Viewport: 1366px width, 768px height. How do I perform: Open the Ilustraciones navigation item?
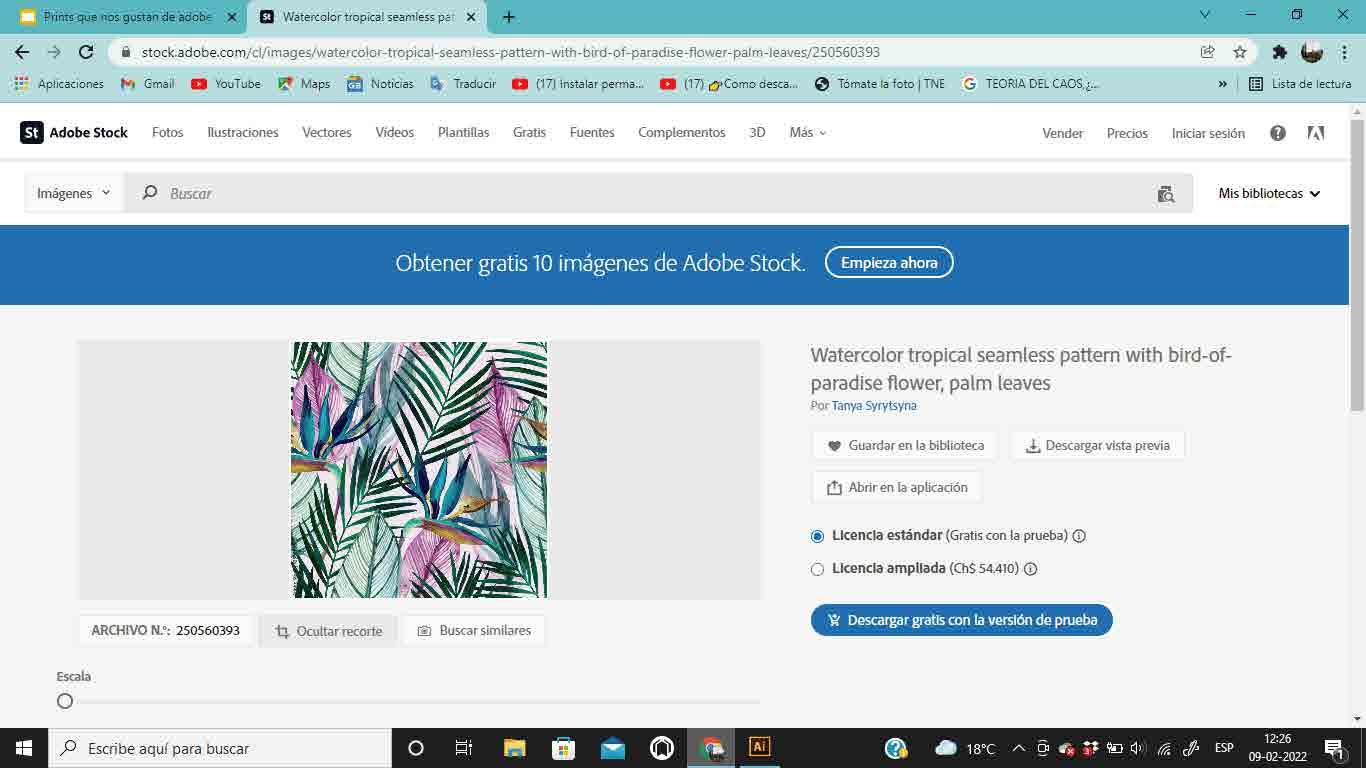coord(243,132)
